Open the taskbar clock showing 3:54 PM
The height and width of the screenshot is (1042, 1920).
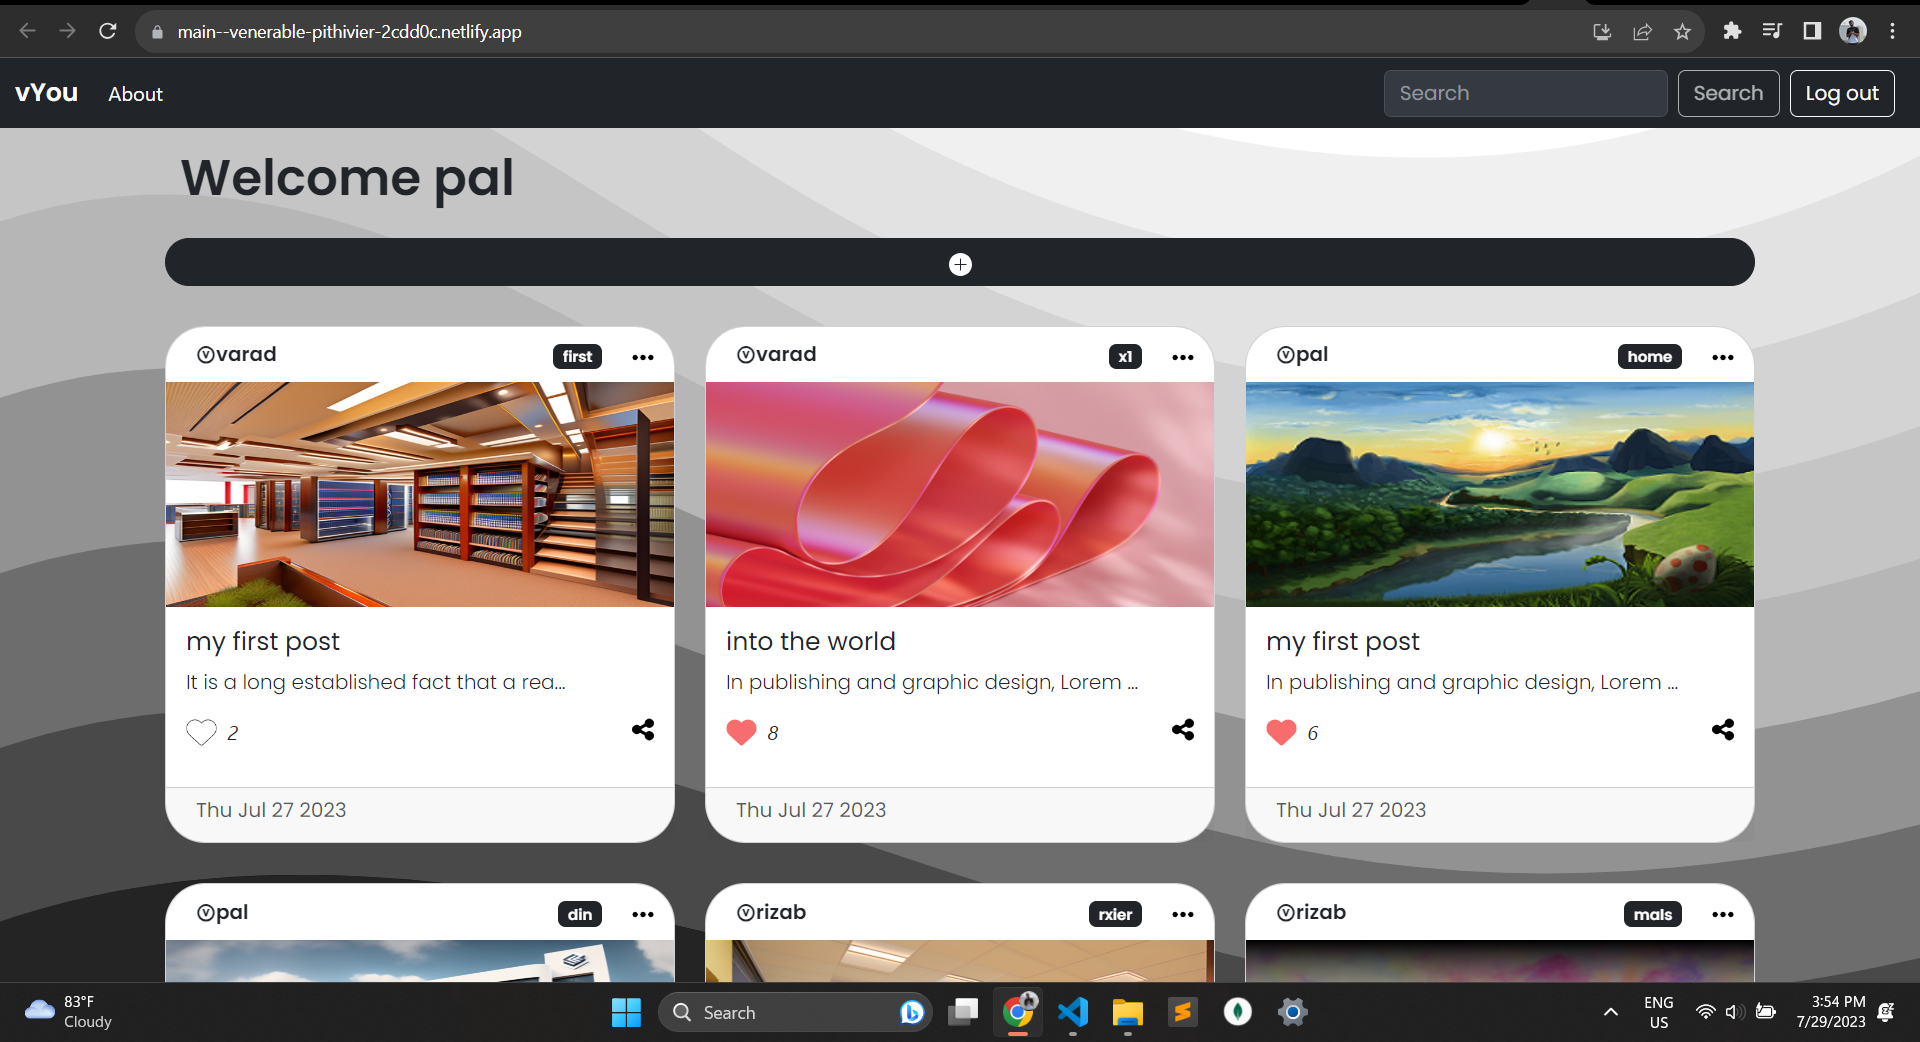click(1830, 1012)
